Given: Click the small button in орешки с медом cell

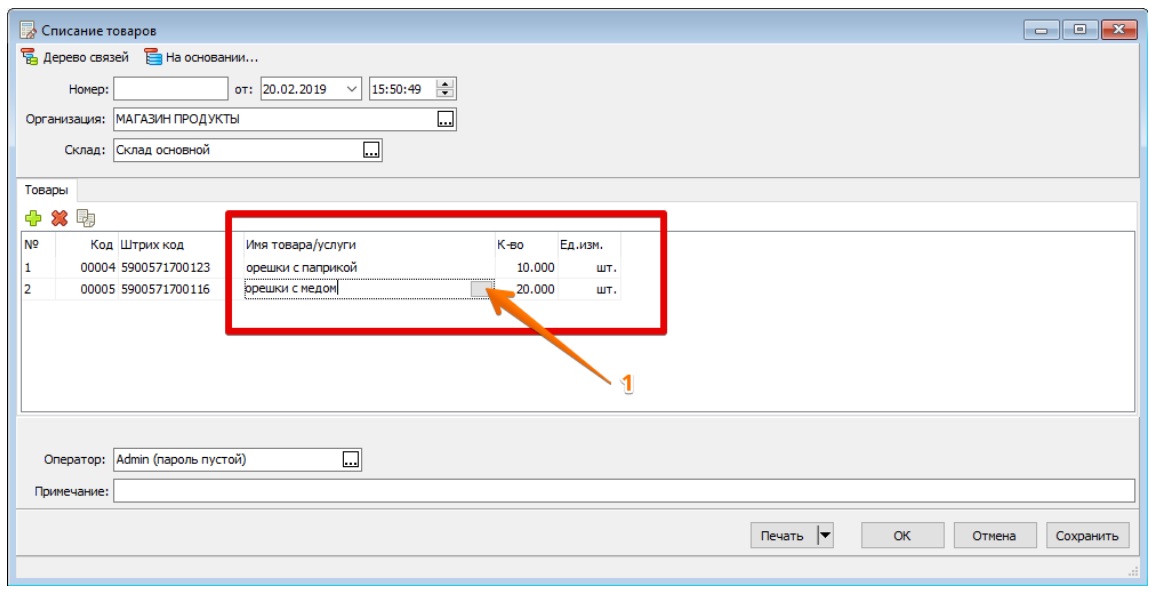Looking at the screenshot, I should click(482, 290).
